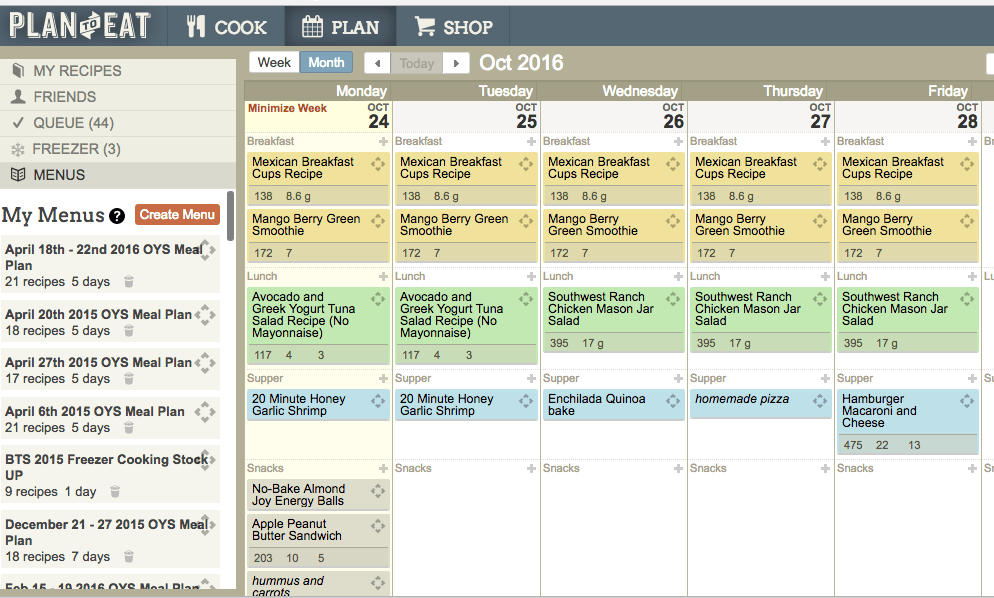The height and width of the screenshot is (598, 994).
Task: Open the Shop tab
Action: (x=453, y=27)
